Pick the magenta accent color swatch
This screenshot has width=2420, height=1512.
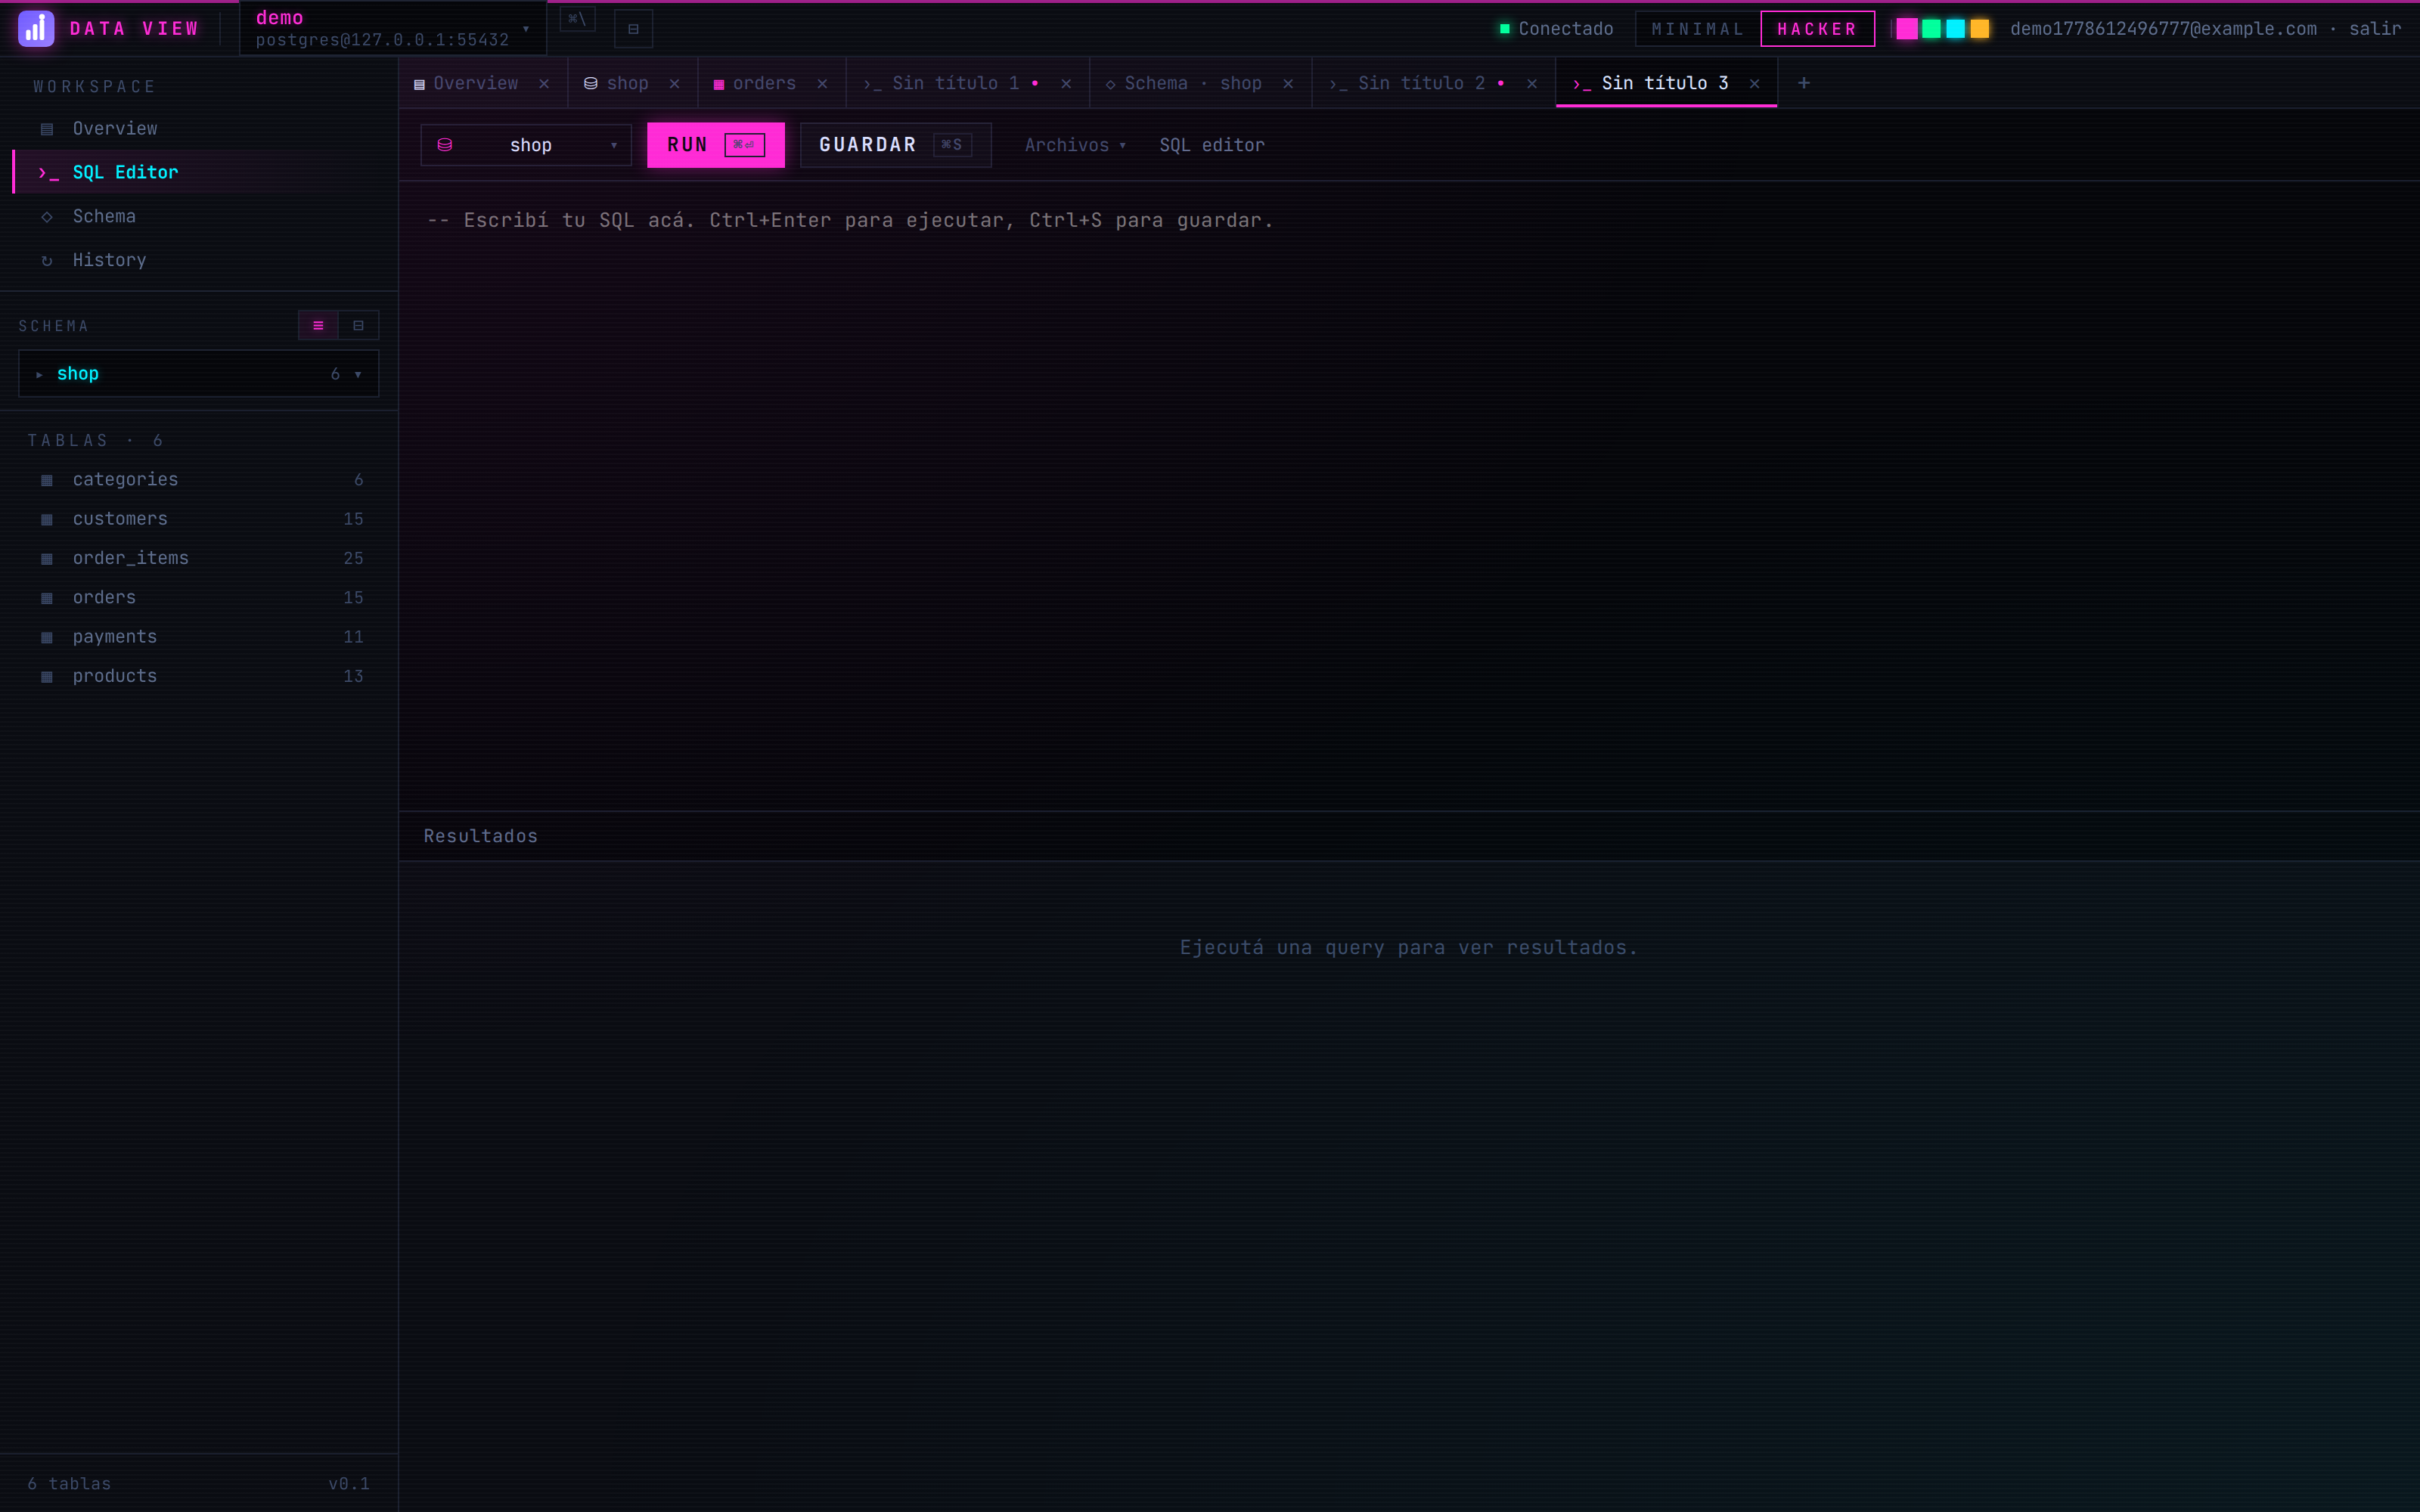point(1907,29)
